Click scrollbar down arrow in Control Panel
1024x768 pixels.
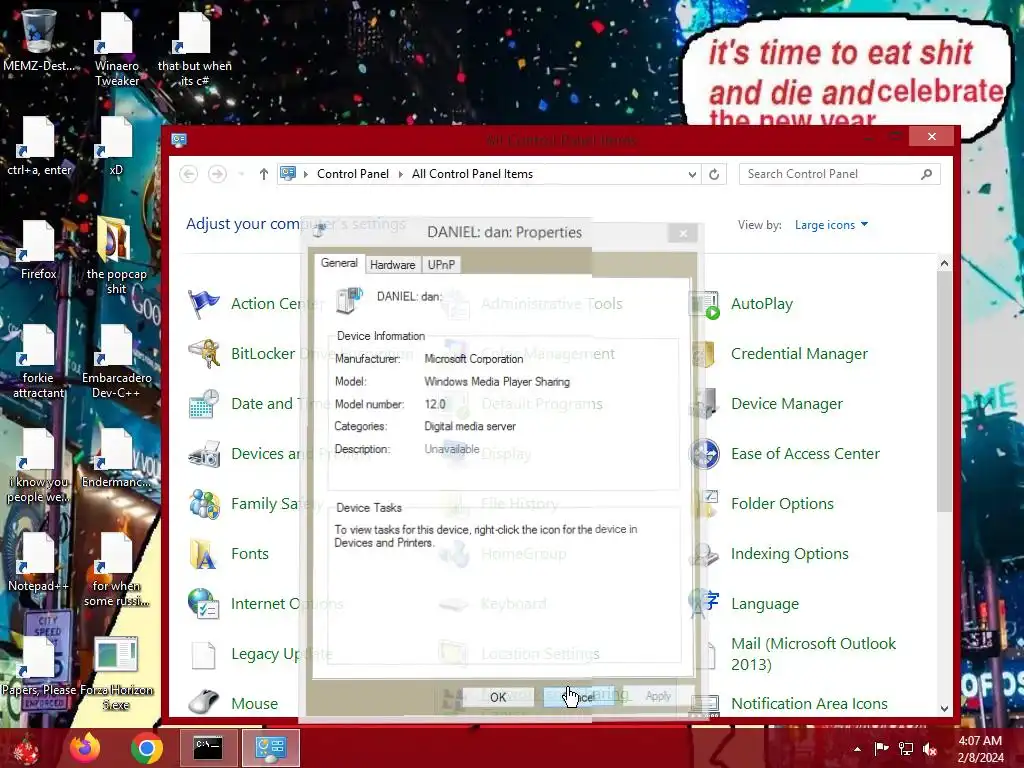944,708
